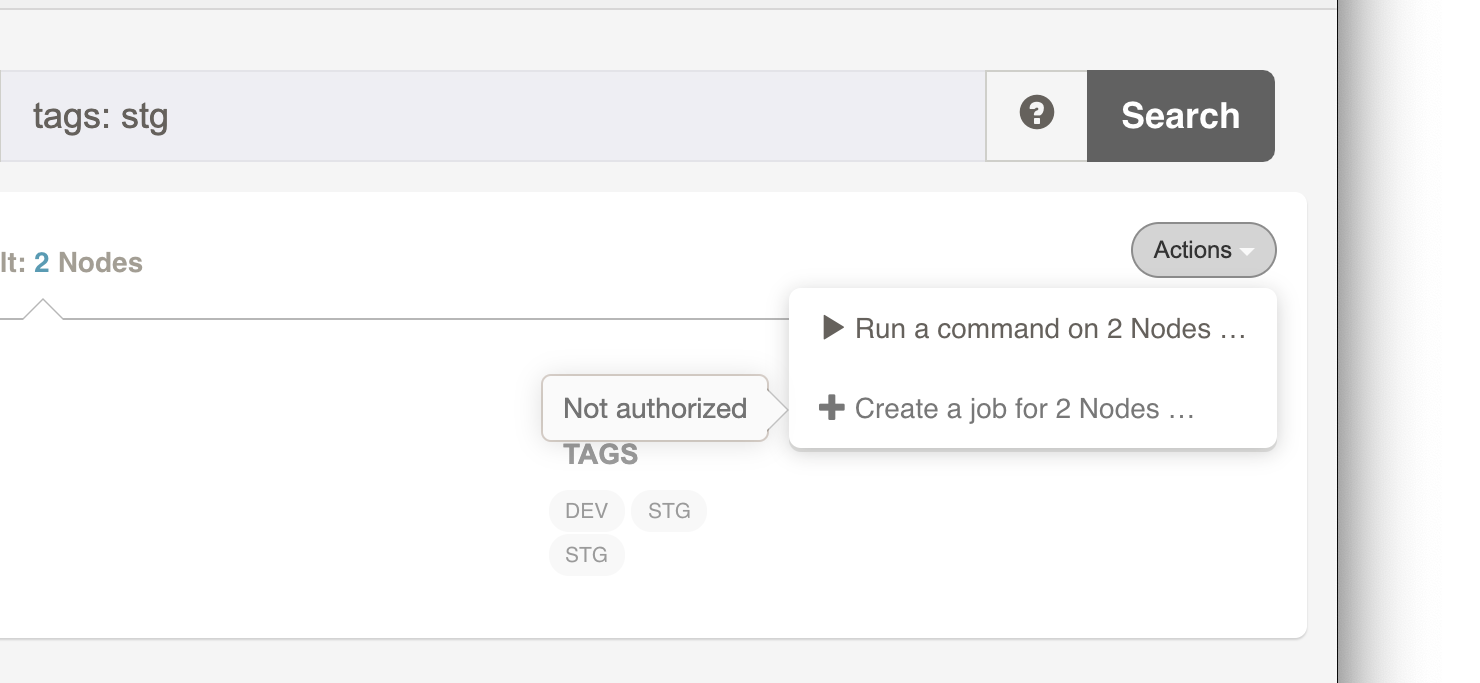Click the ellipsis after "Create a job for 2 Nodes"

1181,409
